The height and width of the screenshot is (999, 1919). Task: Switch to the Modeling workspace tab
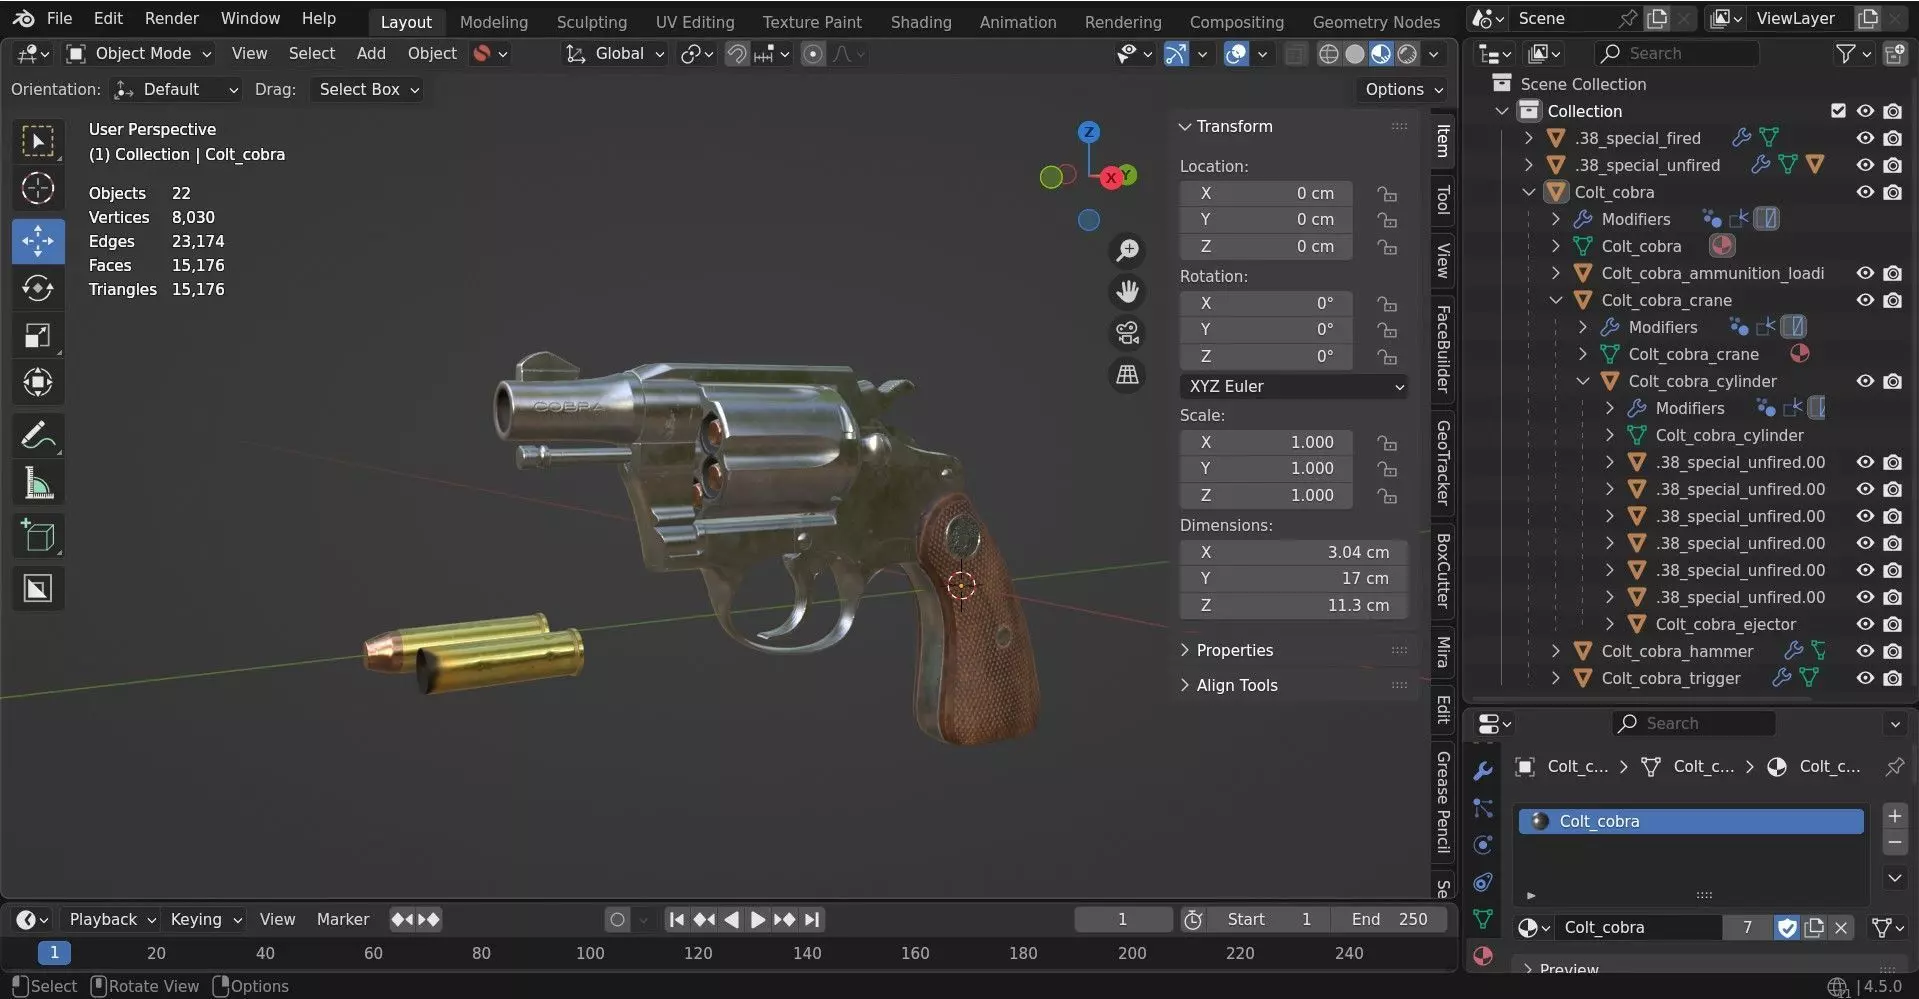(x=494, y=22)
